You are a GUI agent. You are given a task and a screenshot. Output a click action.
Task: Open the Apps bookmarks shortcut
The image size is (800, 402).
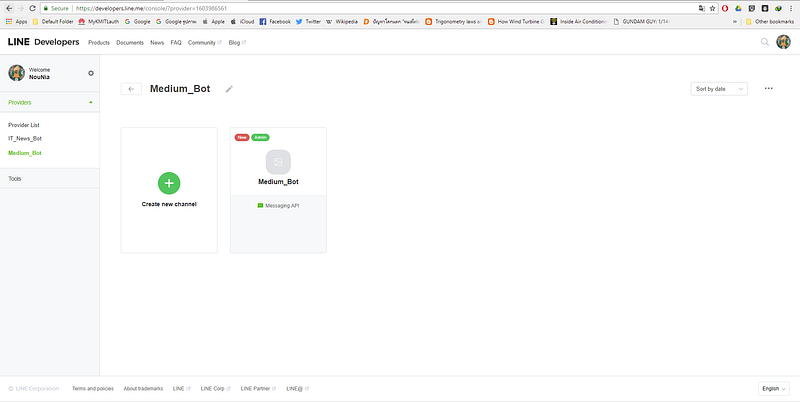point(16,21)
